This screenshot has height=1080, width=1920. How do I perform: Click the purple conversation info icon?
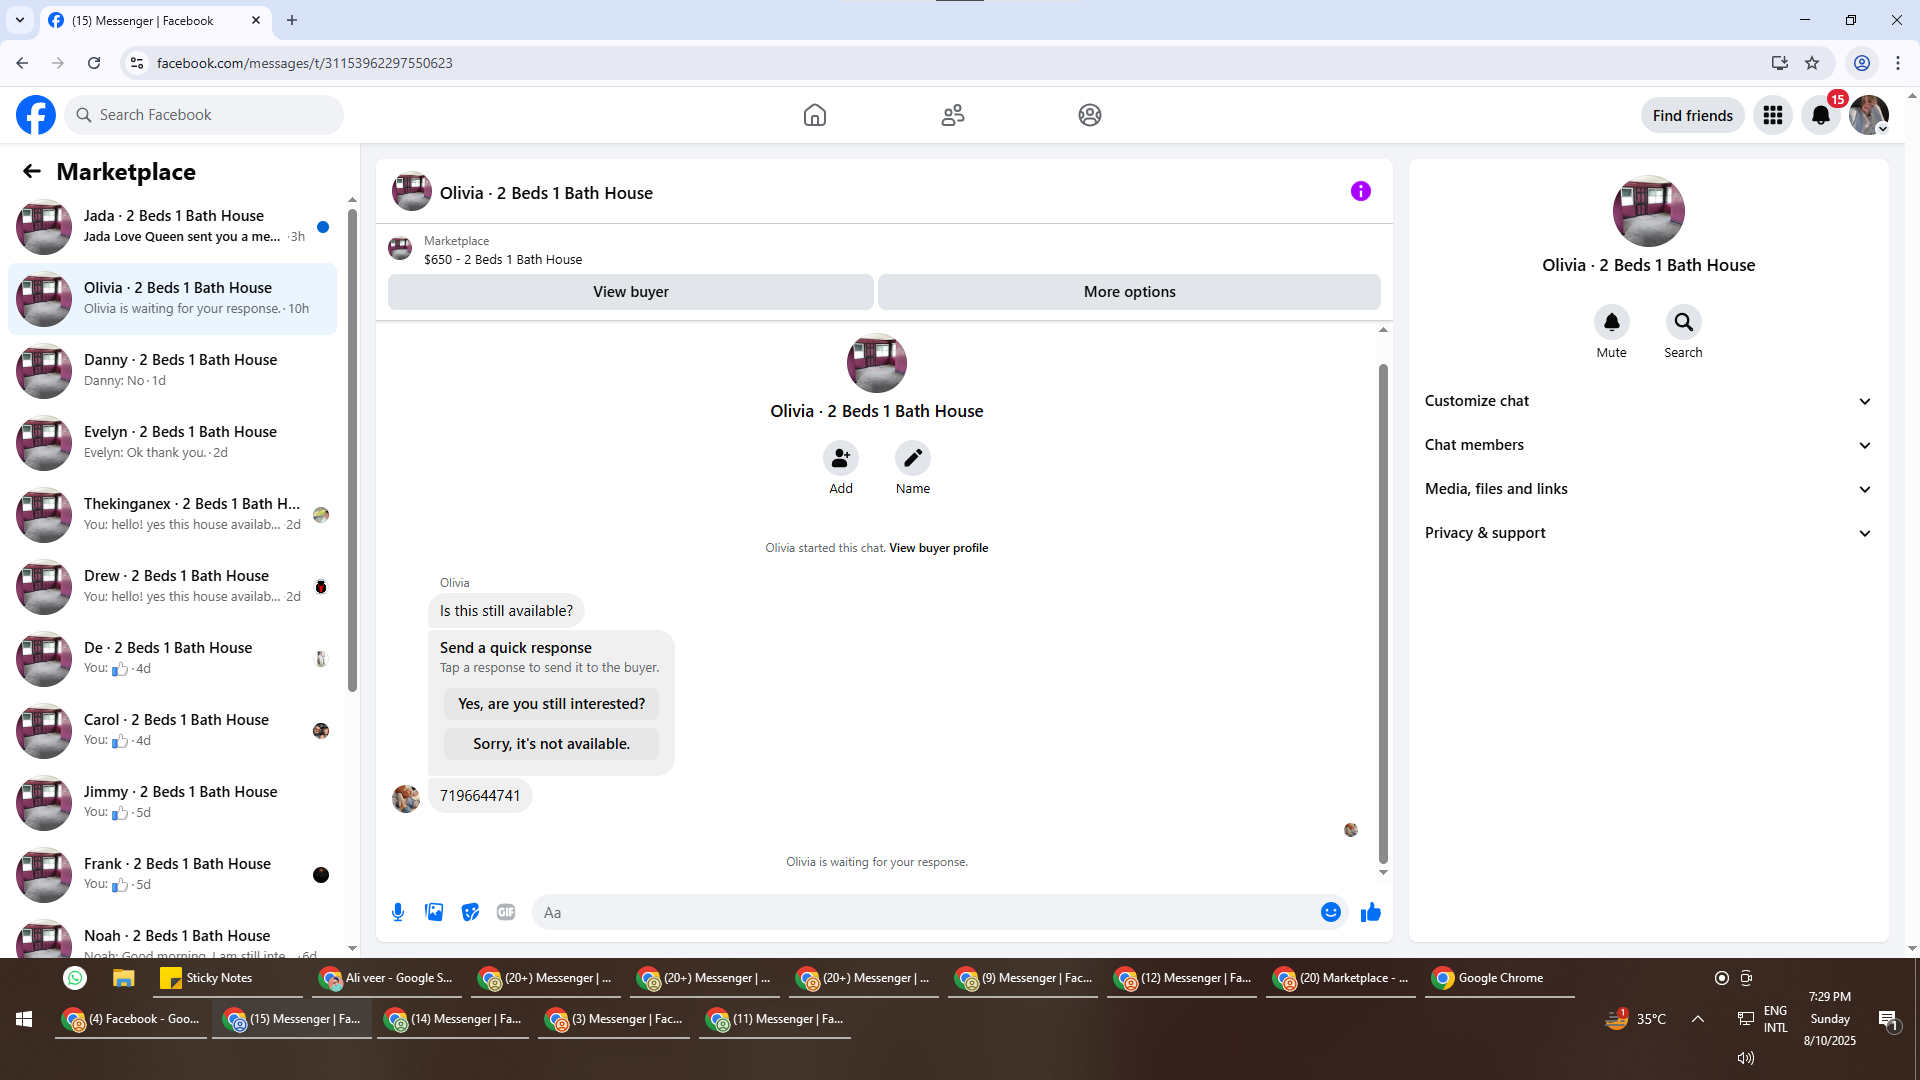point(1360,191)
